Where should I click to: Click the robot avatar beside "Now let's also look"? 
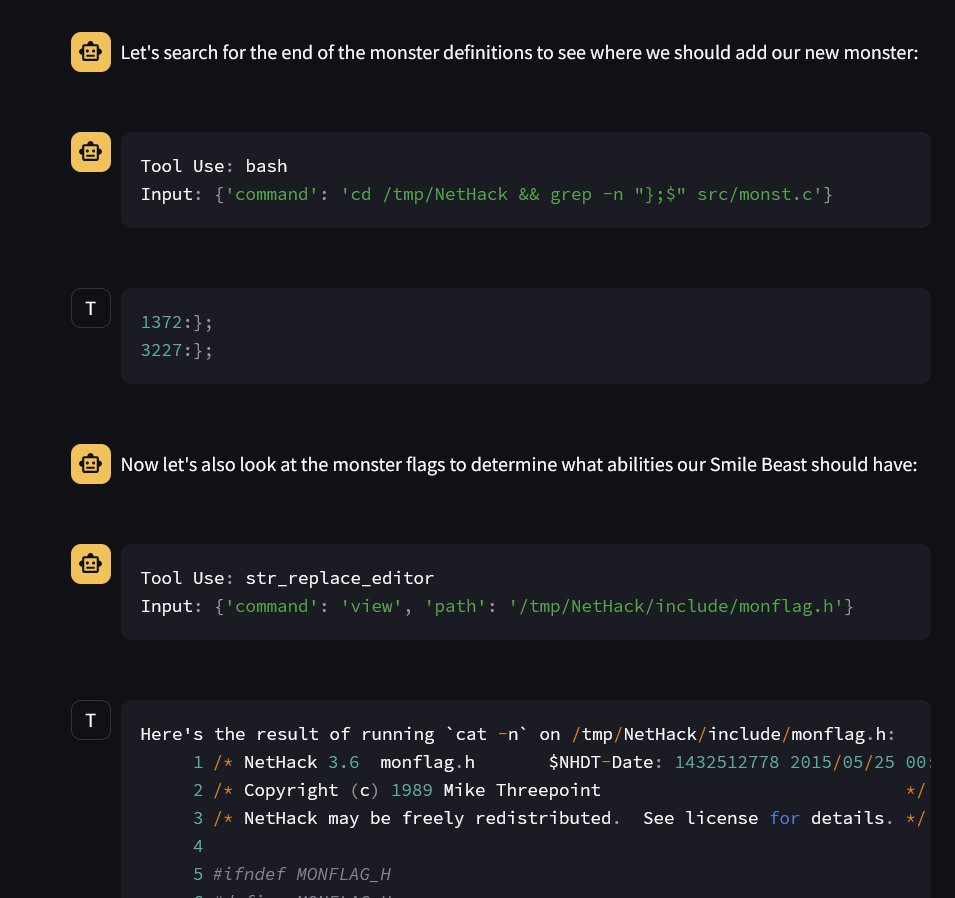[x=91, y=464]
